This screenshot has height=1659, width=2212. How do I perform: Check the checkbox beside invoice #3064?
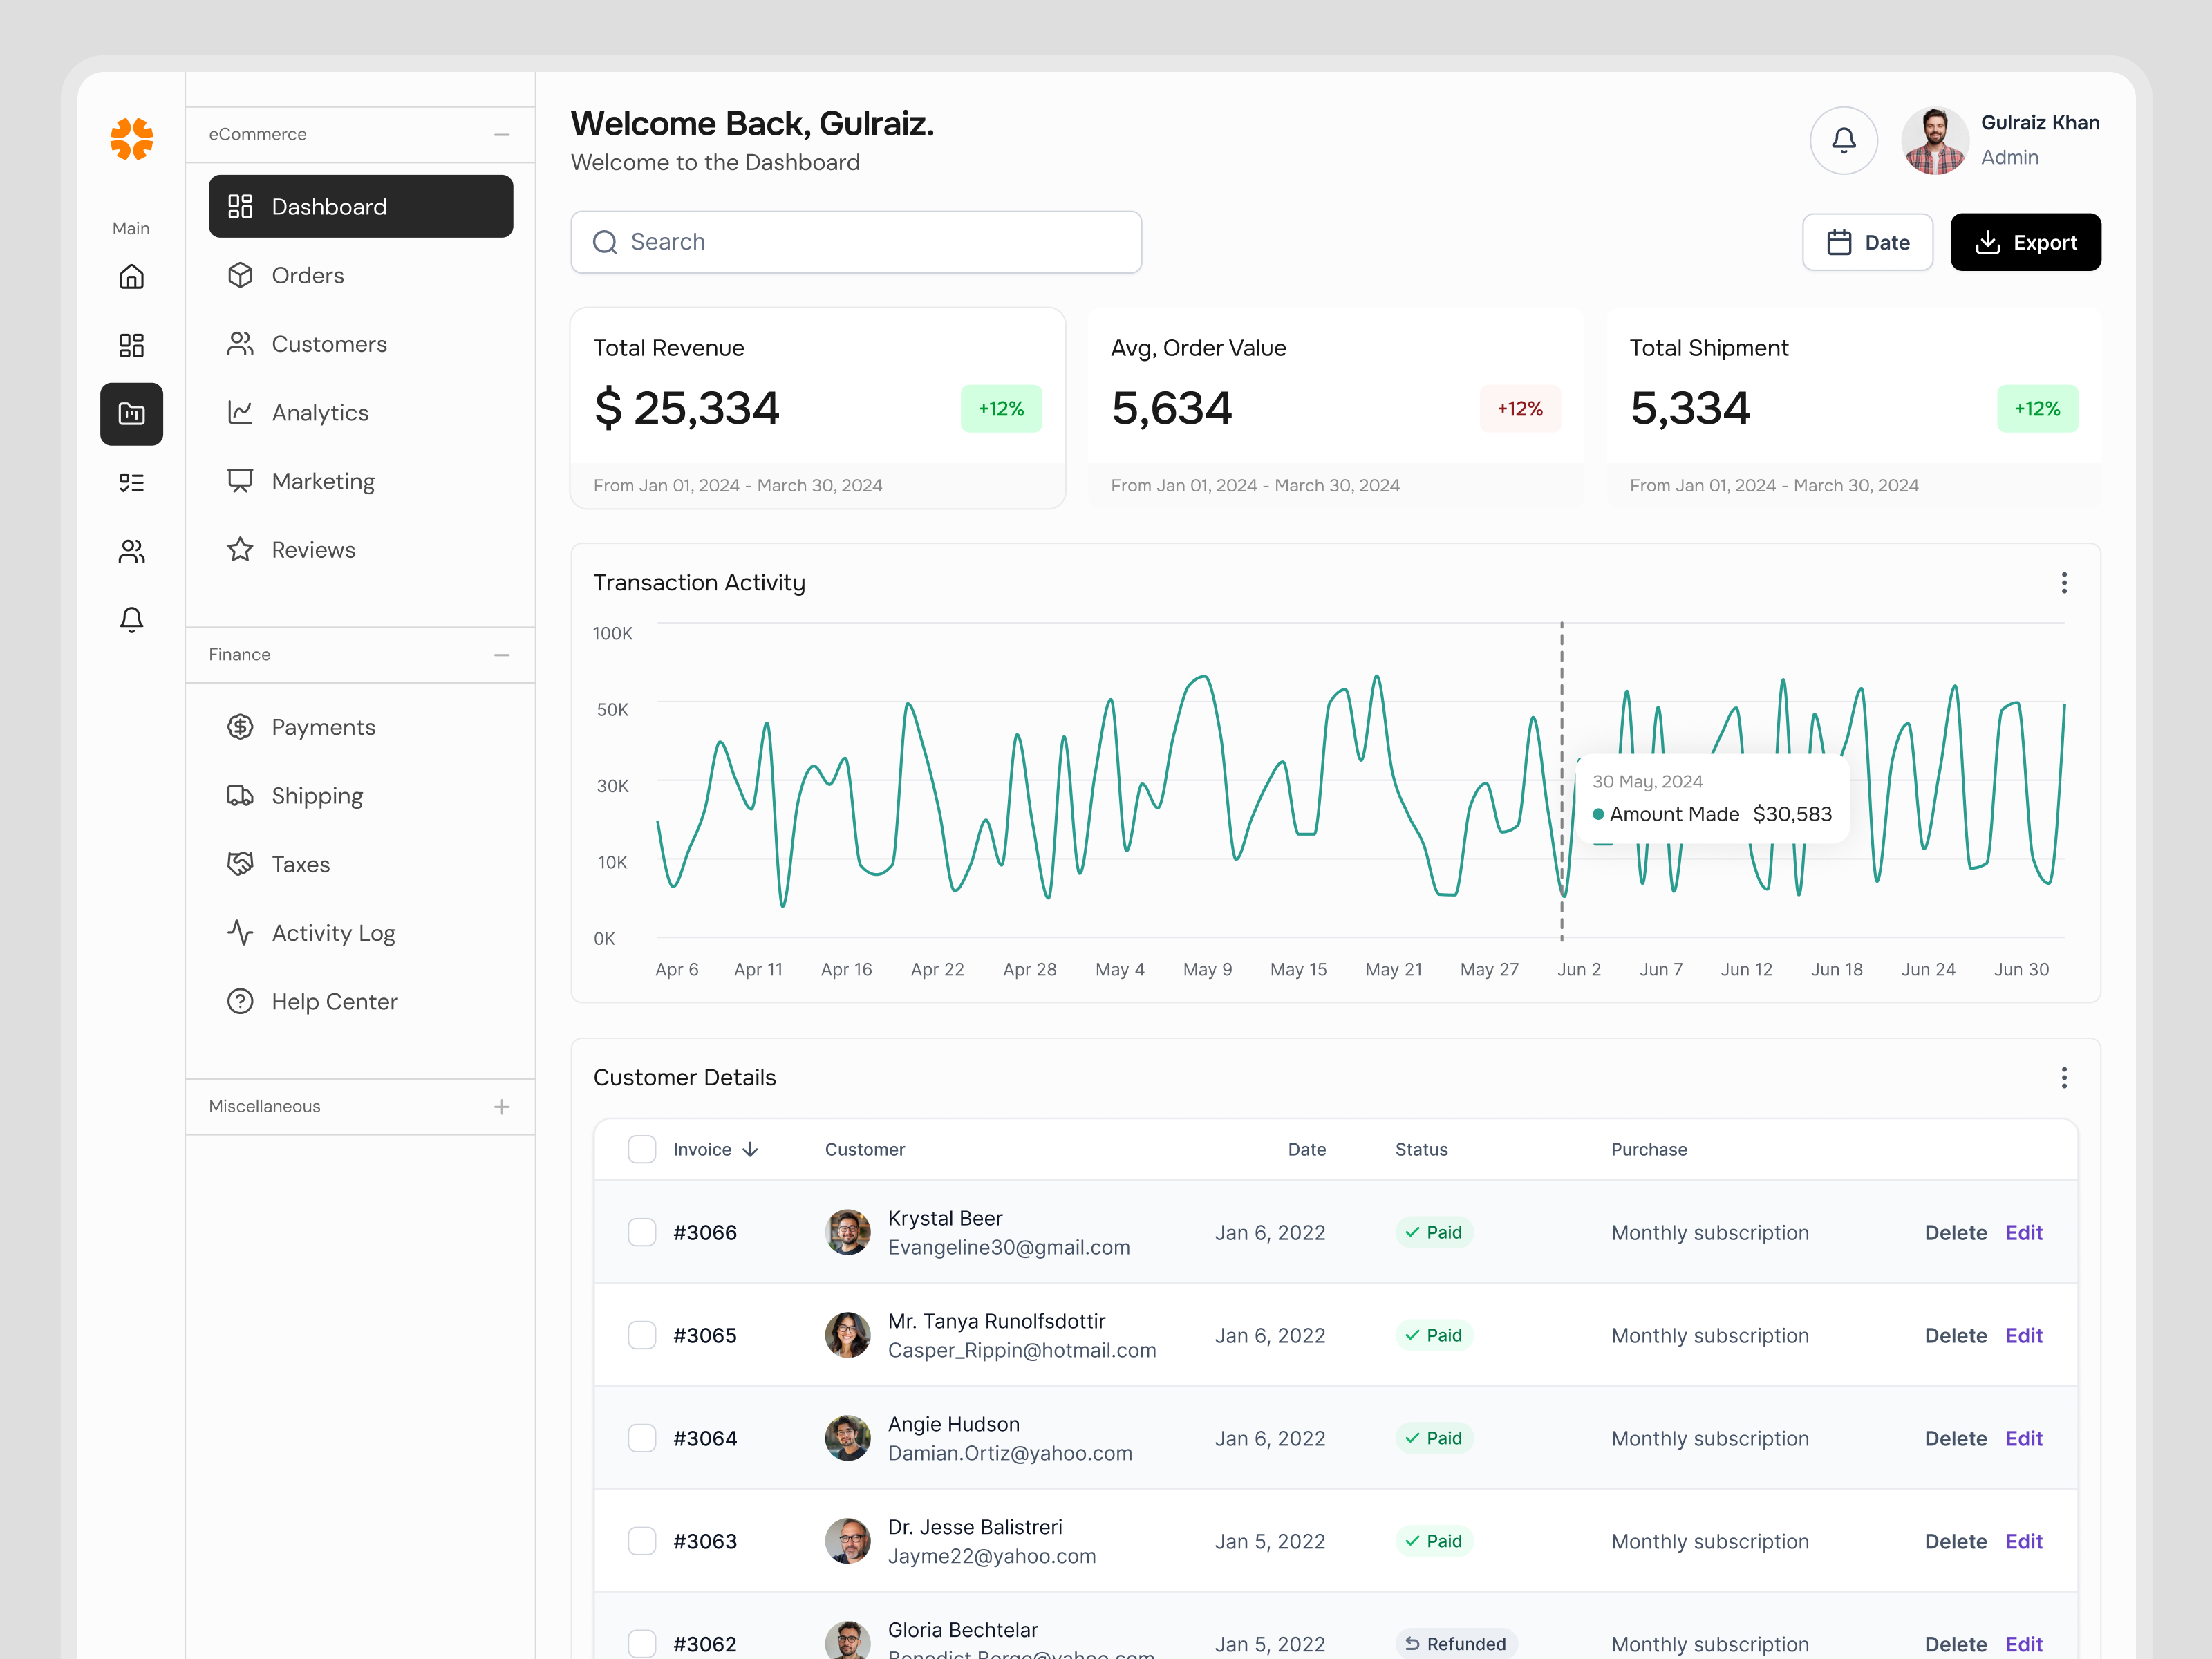point(642,1438)
